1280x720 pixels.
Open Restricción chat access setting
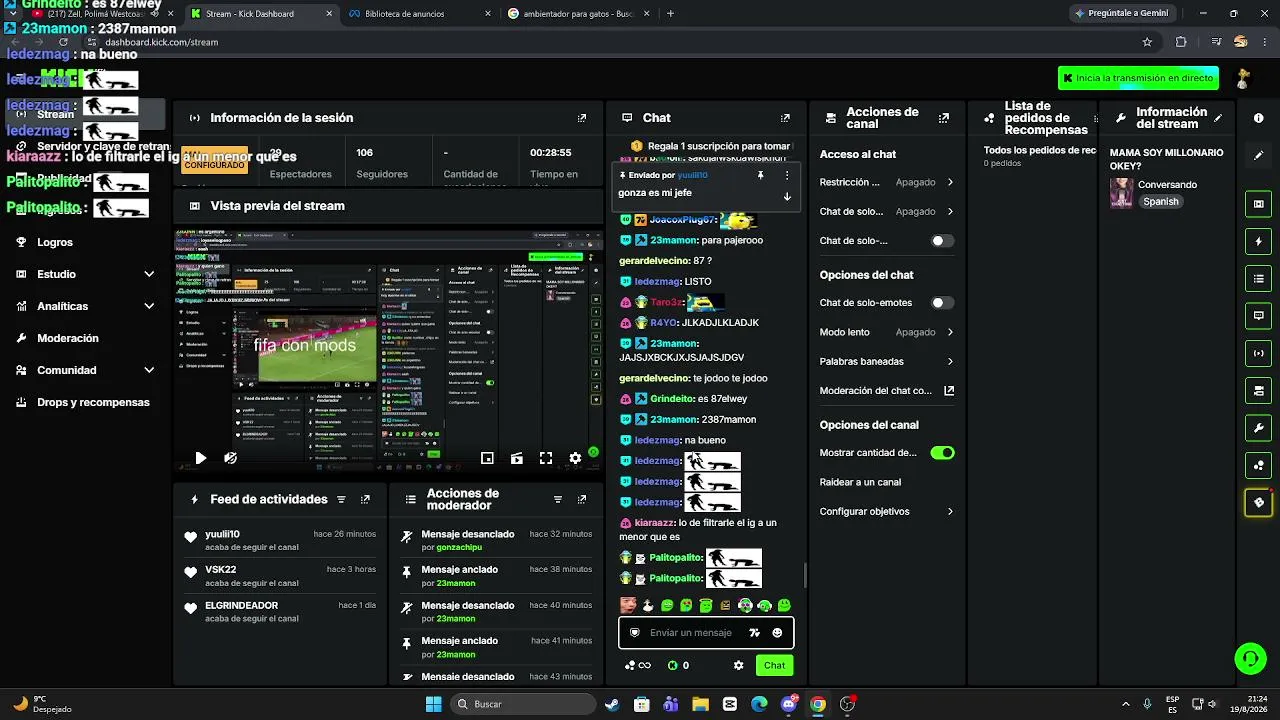click(x=887, y=183)
